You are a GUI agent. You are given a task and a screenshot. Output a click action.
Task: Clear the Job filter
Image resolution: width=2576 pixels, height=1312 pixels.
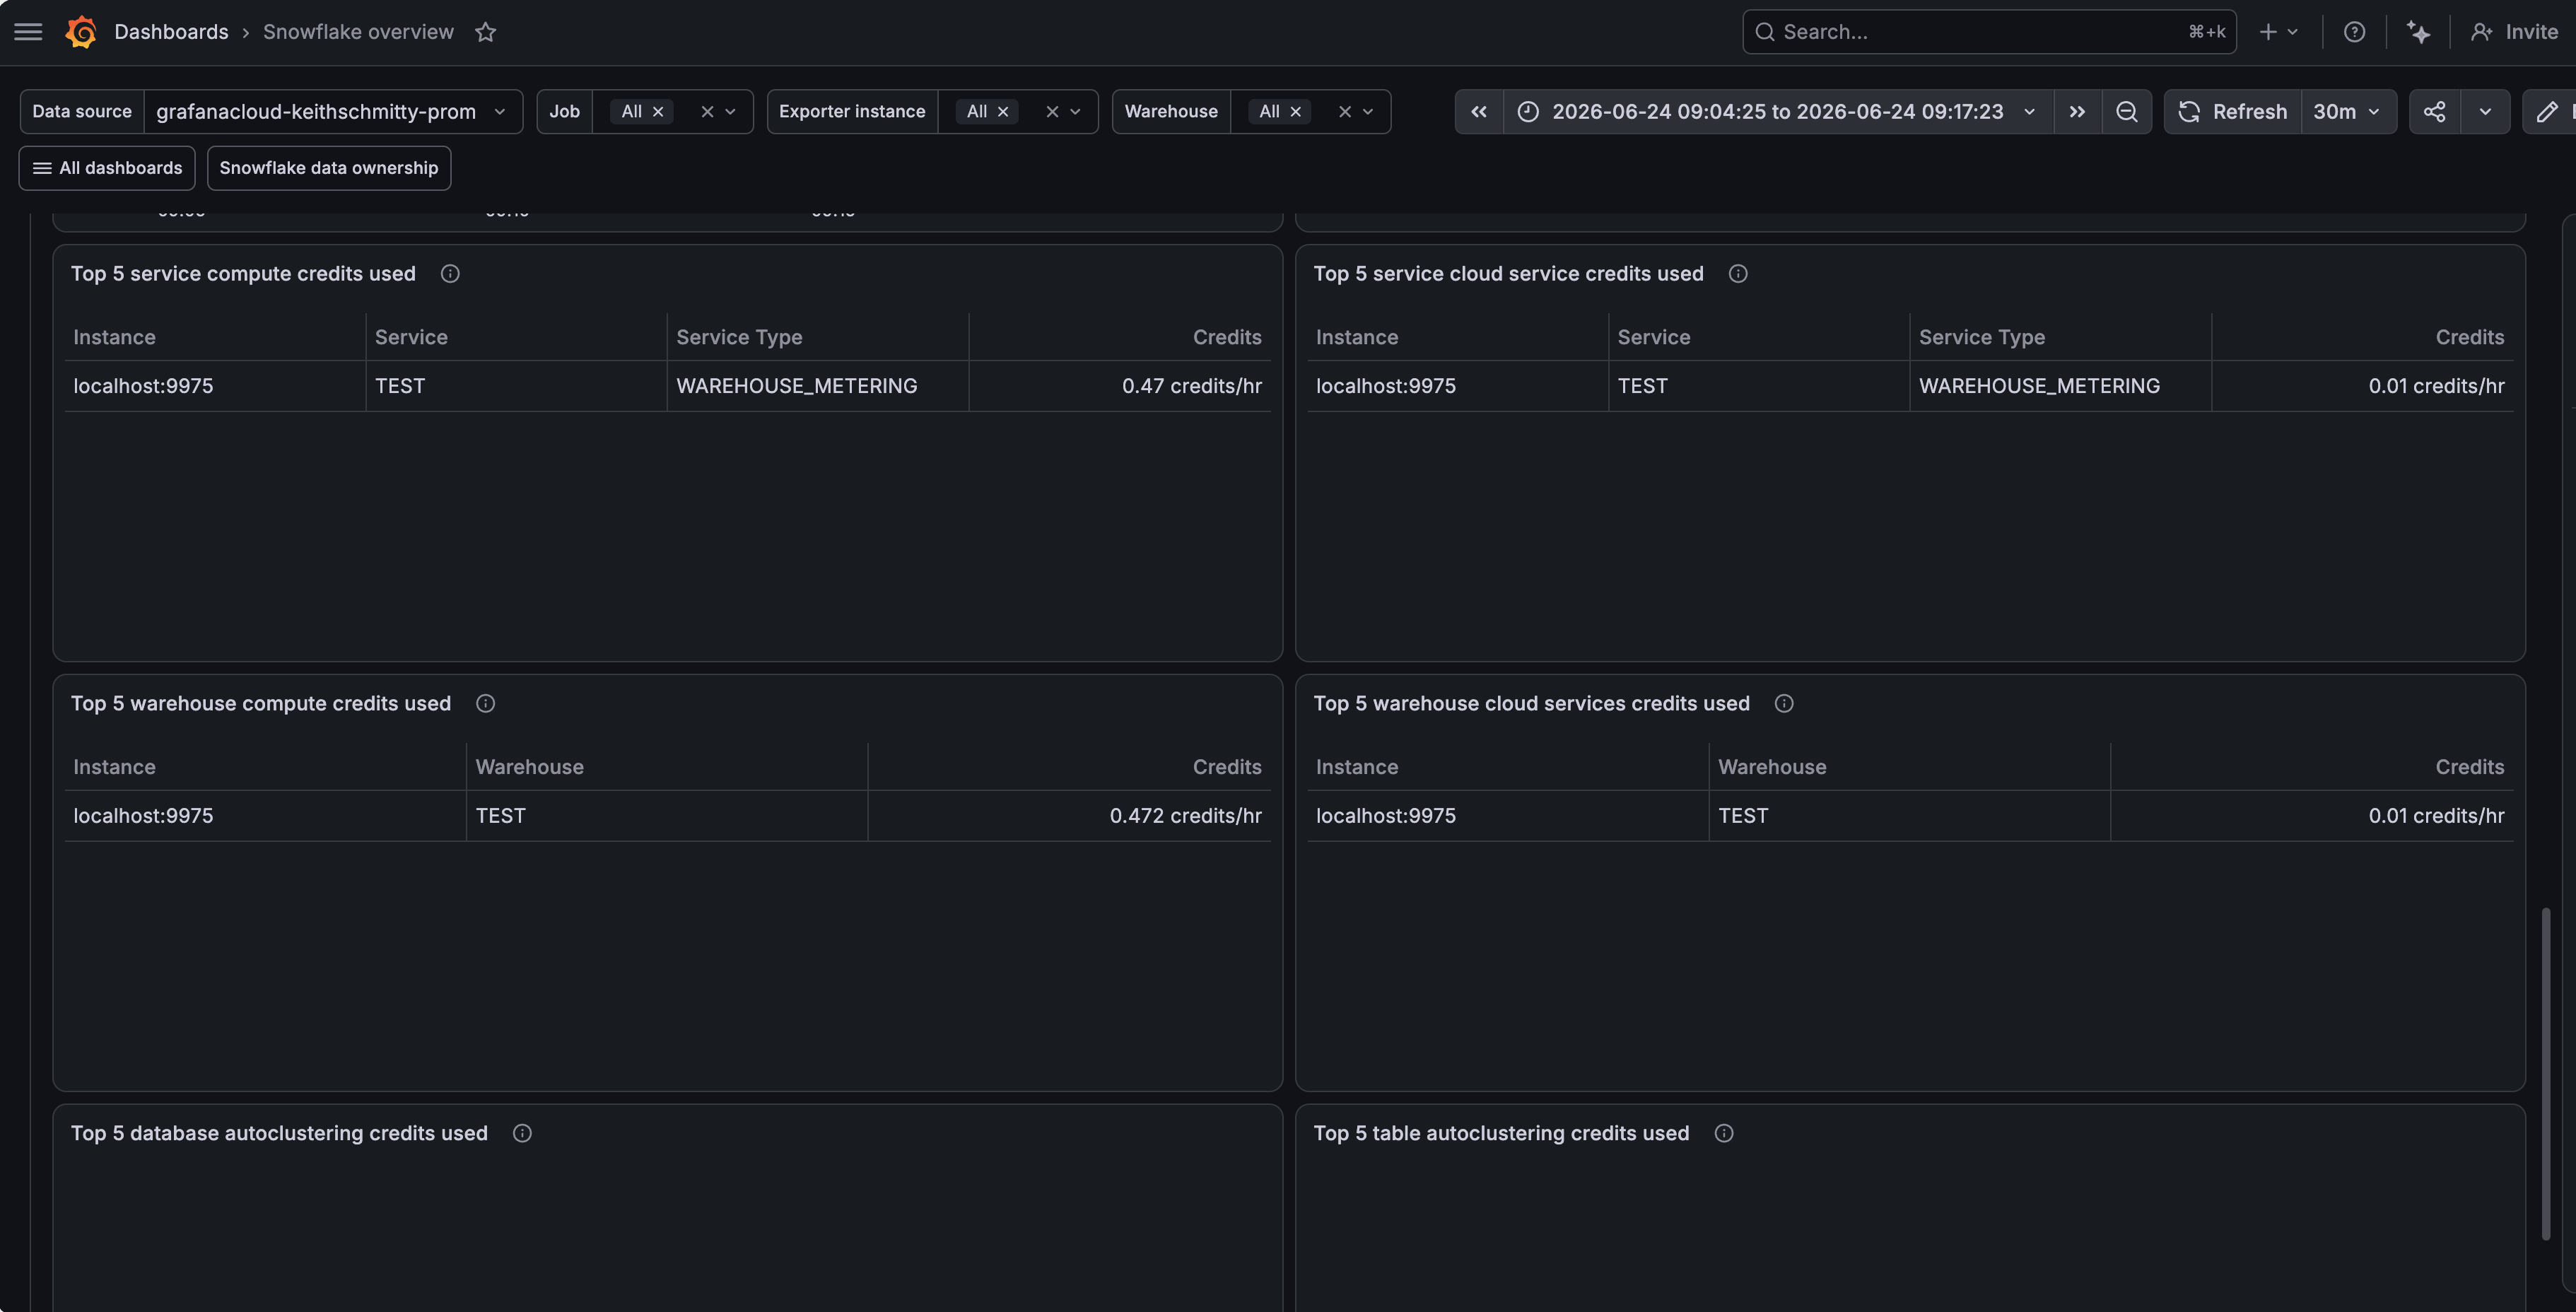706,111
